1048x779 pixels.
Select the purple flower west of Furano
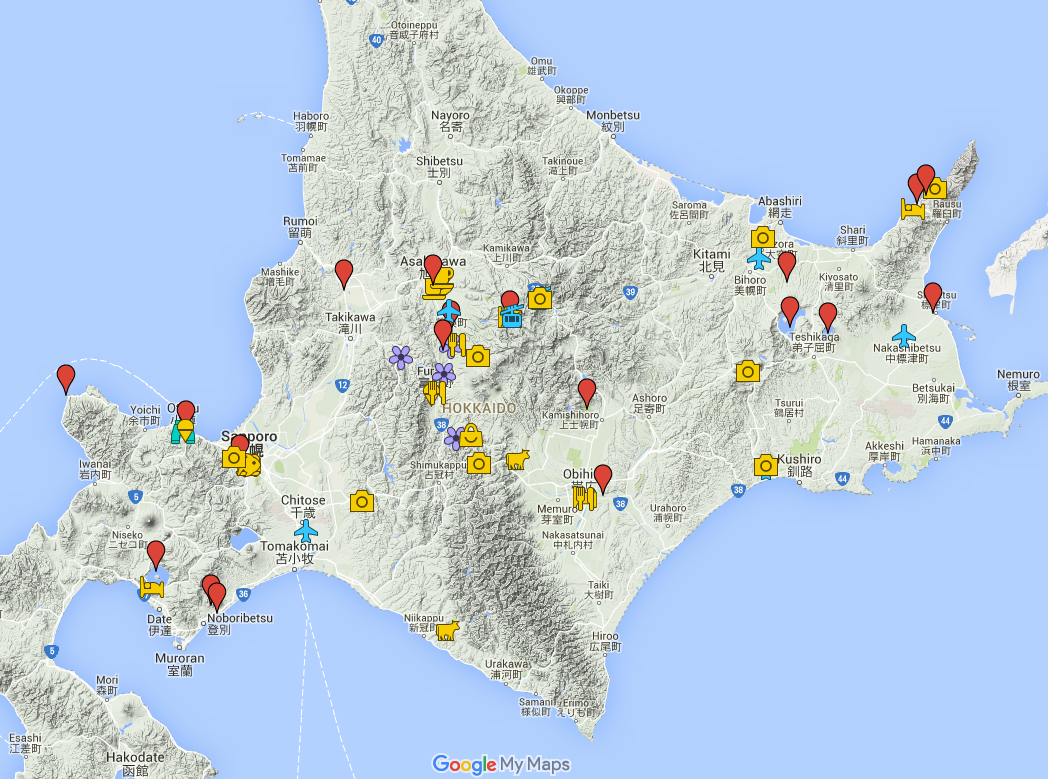(401, 356)
